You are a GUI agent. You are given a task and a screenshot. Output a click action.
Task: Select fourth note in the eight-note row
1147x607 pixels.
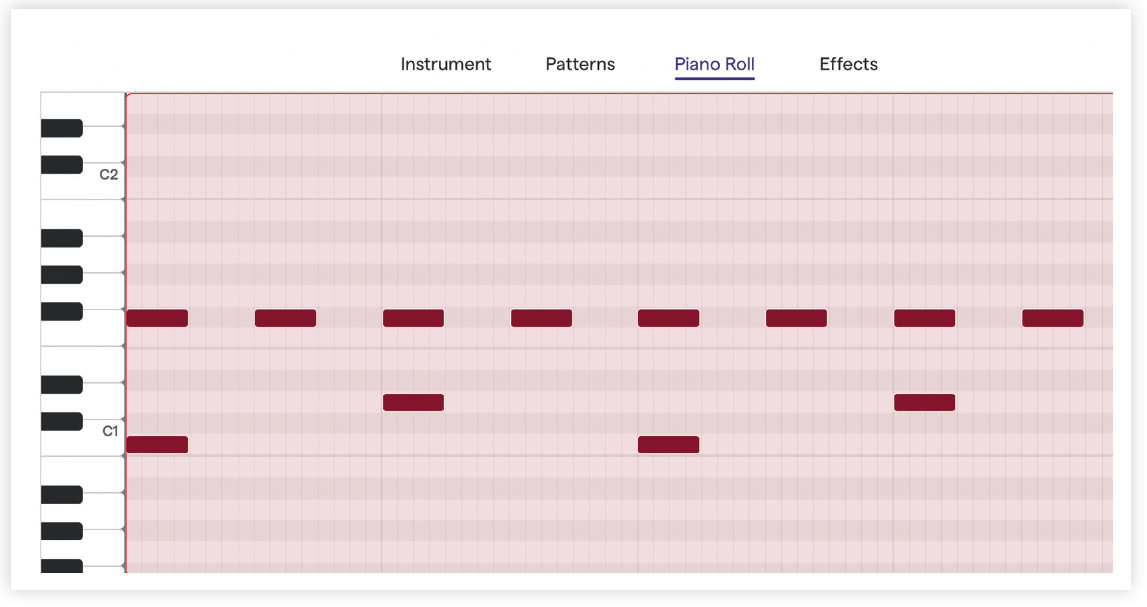coord(541,318)
